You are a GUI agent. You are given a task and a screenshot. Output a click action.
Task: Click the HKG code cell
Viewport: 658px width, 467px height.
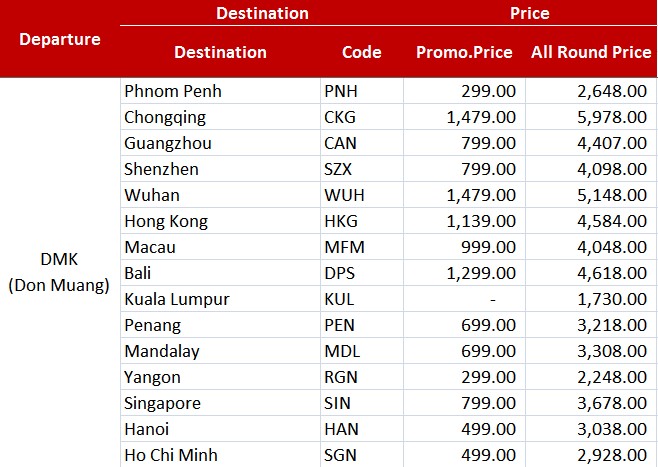pyautogui.click(x=362, y=221)
